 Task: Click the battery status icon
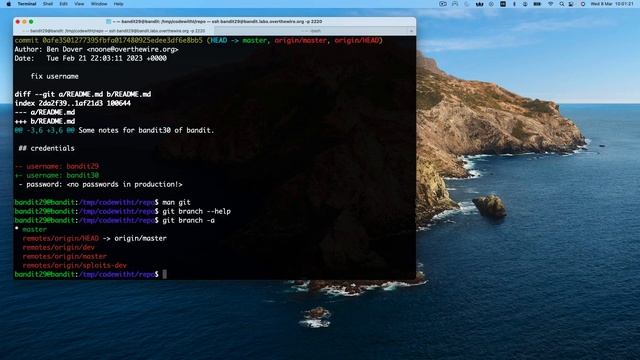[x=537, y=4]
